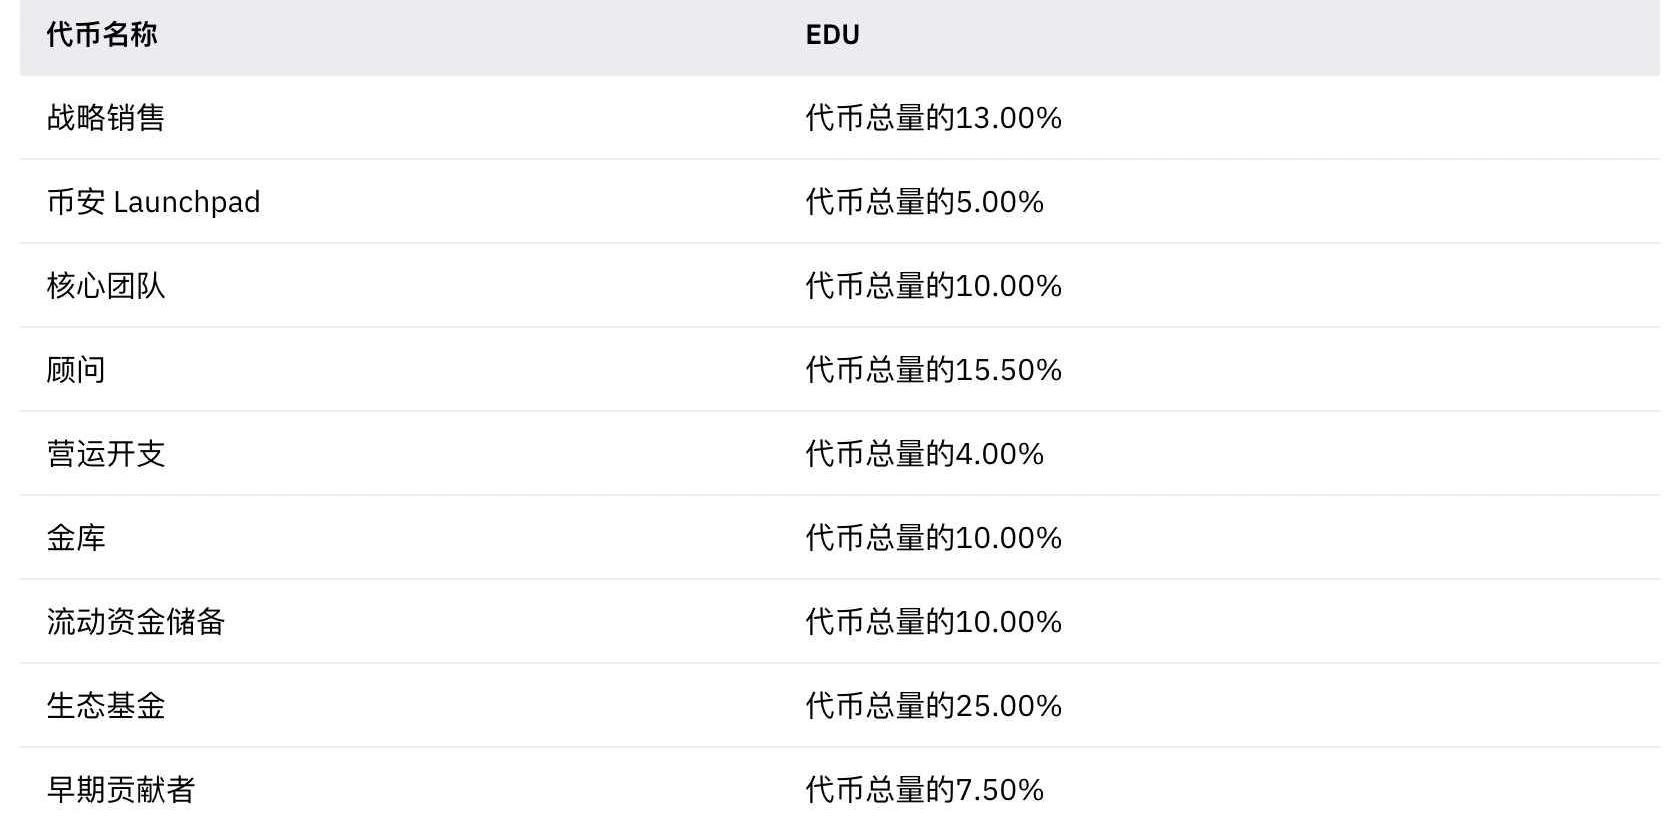Select the 流动资金储备 row label

(x=136, y=622)
